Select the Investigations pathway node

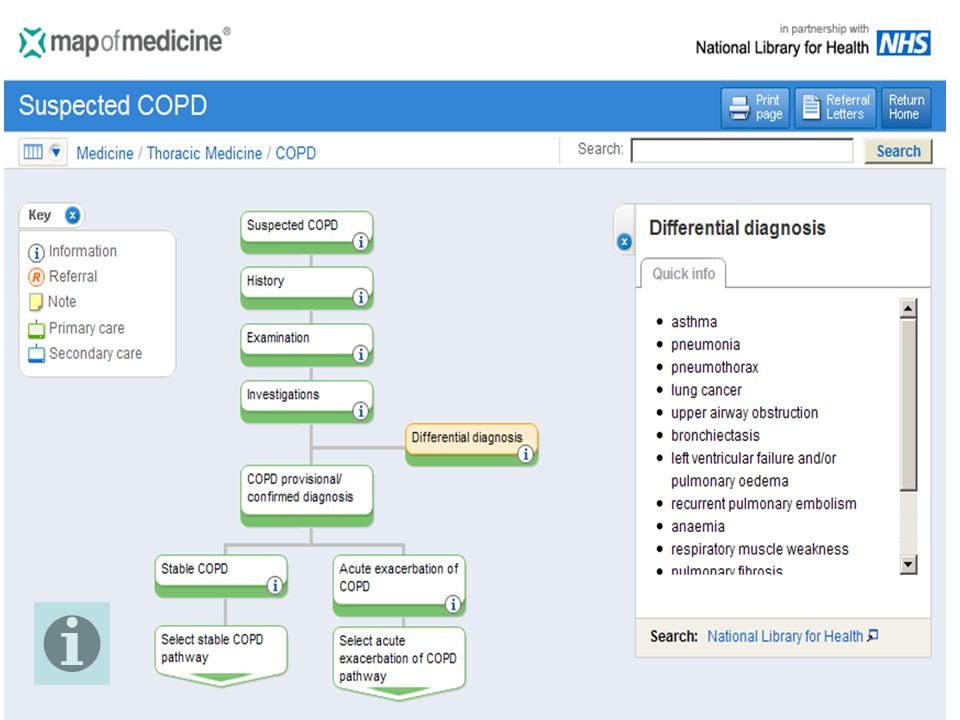click(306, 402)
